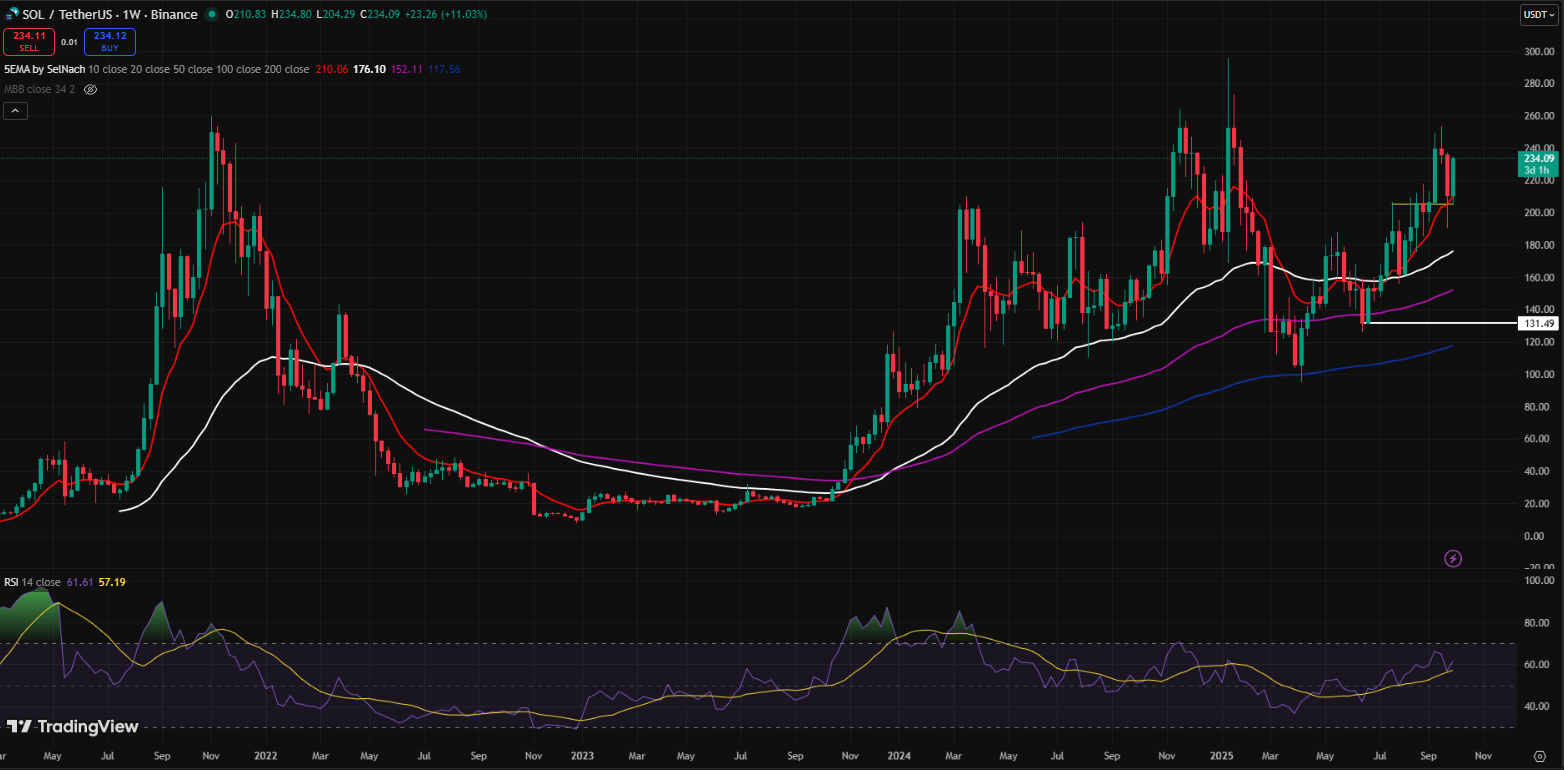Open chart settings hexagon gear icon
This screenshot has width=1564, height=770.
coord(1539,756)
